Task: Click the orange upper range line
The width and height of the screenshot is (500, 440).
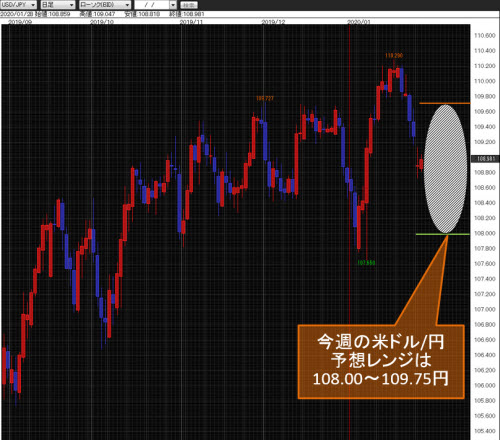Action: tap(445, 103)
